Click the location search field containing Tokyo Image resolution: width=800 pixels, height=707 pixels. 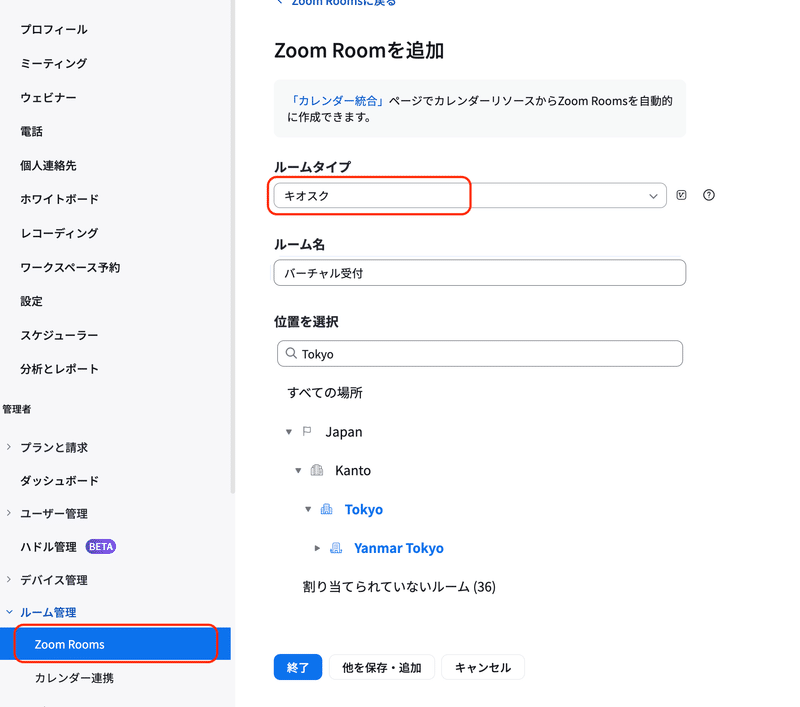pyautogui.click(x=480, y=354)
